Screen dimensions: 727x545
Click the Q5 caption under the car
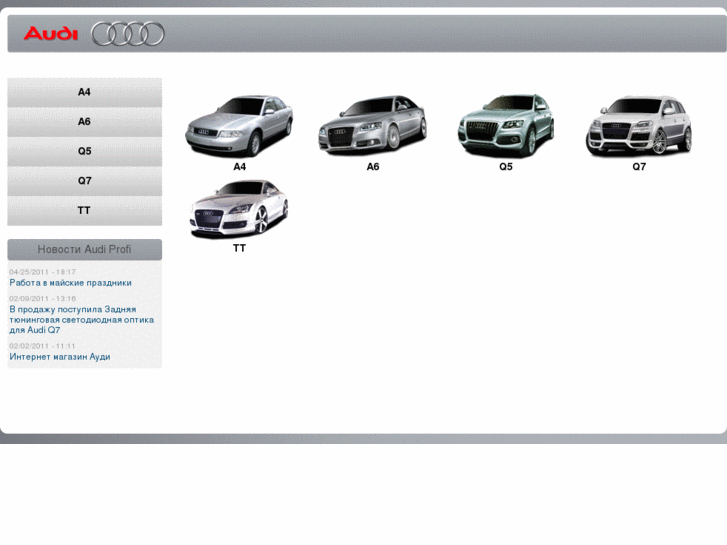506,167
